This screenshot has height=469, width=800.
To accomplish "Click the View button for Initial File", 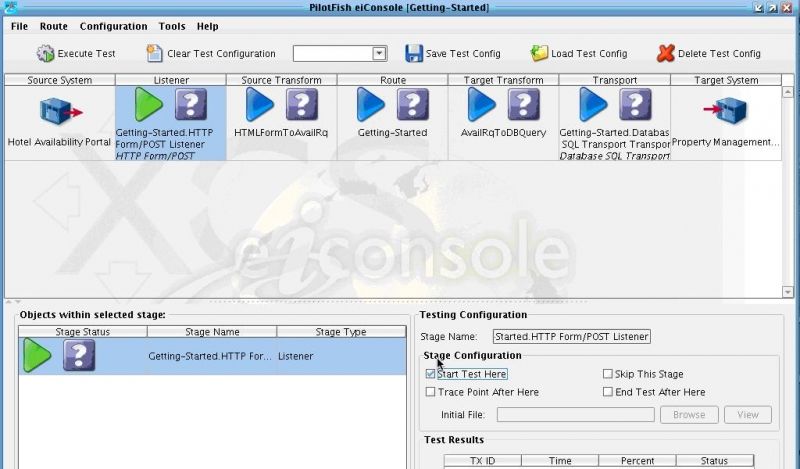I will click(x=747, y=414).
